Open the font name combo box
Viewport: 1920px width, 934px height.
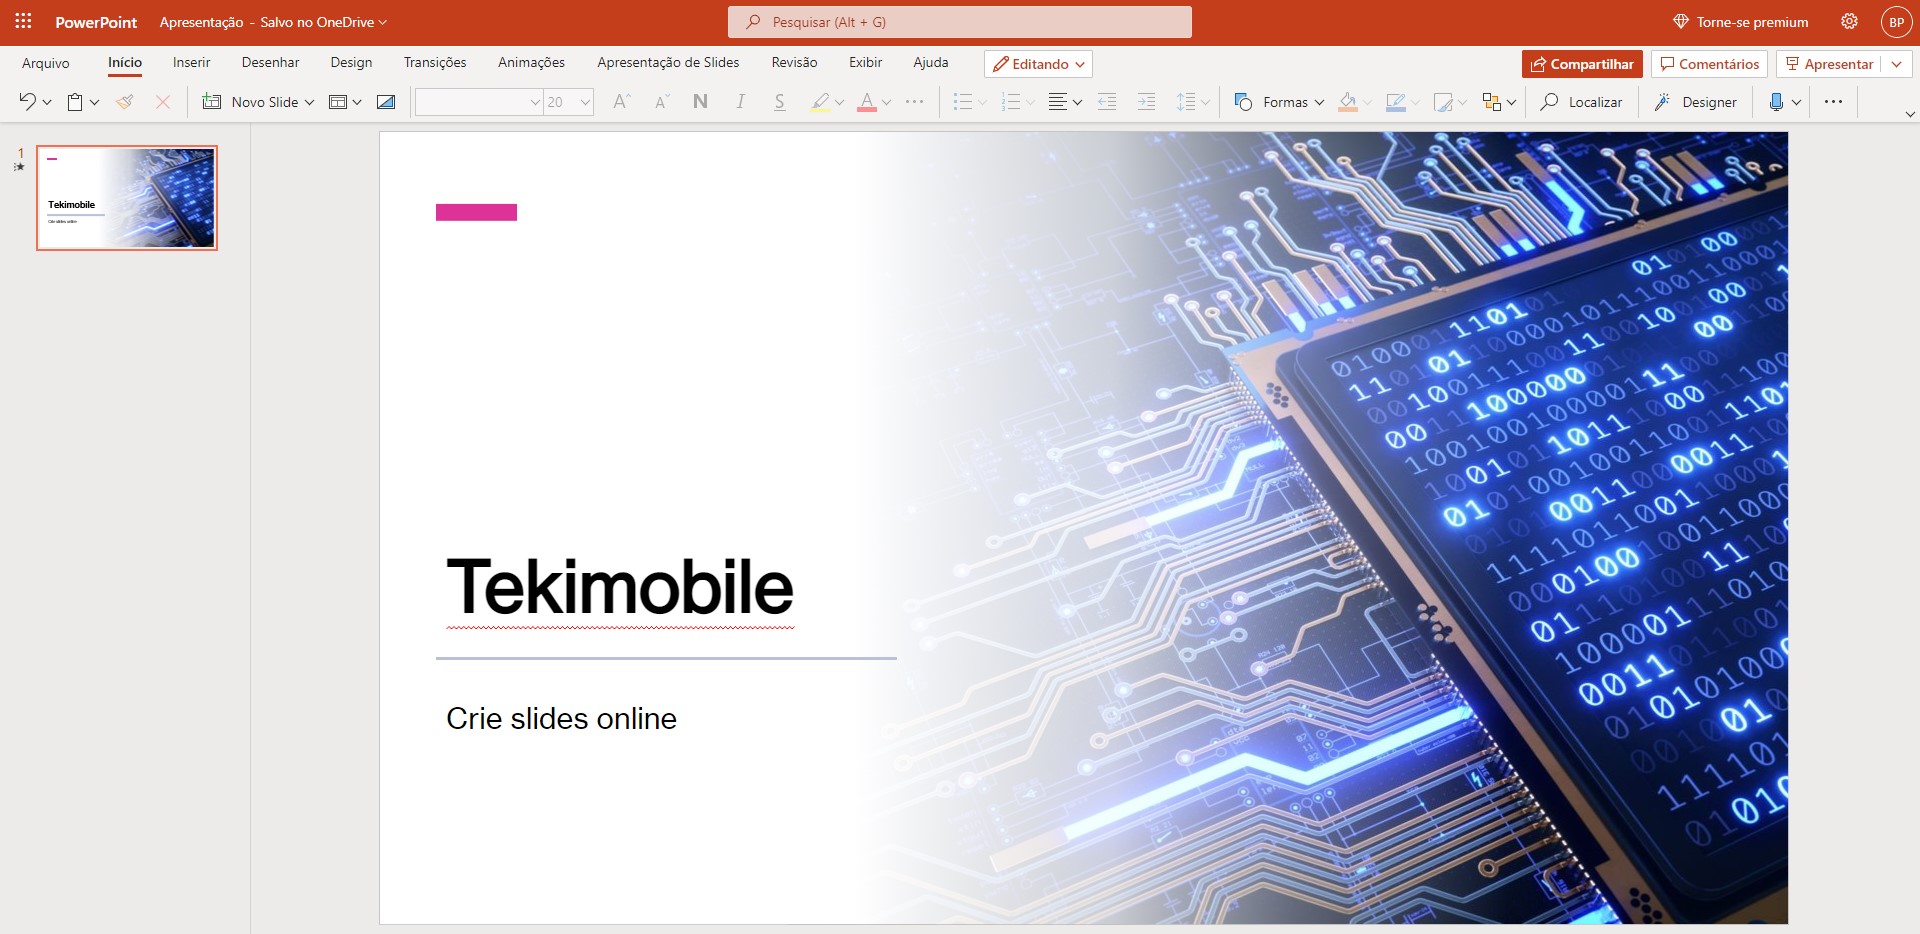pyautogui.click(x=479, y=101)
